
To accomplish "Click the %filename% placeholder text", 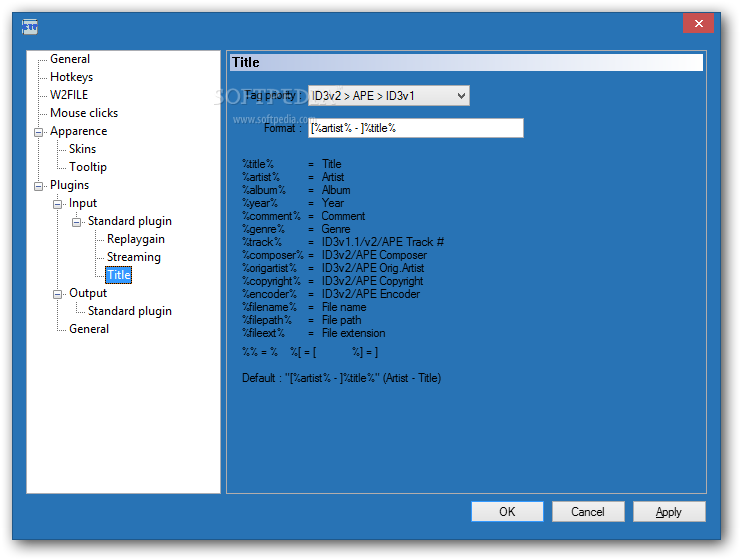I will point(270,307).
